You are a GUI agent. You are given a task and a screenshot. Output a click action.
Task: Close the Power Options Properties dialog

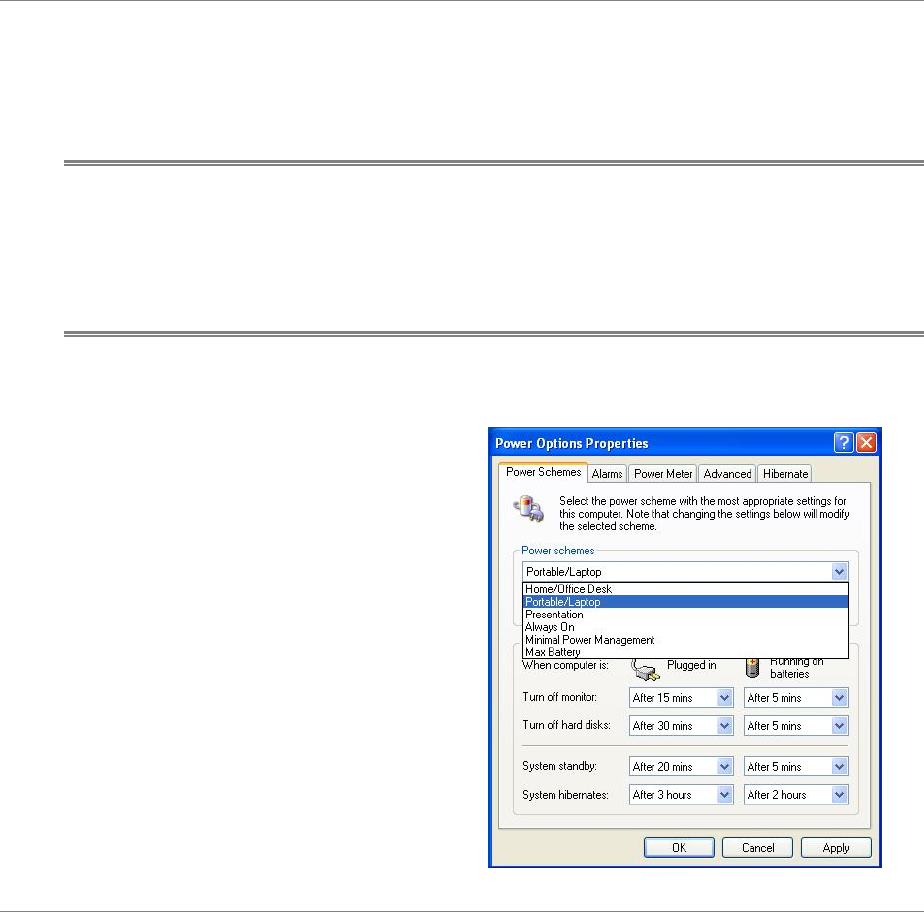coord(866,442)
